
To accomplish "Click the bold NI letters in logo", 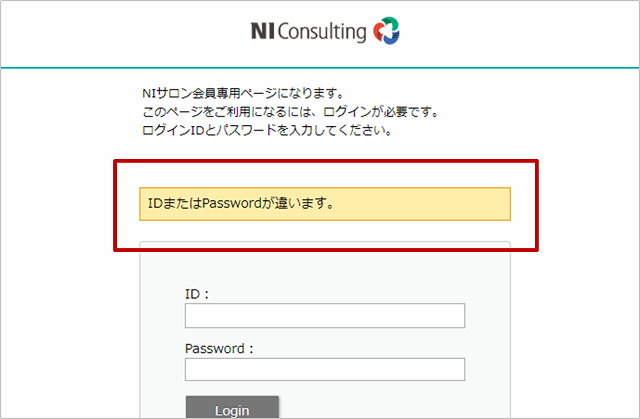I will tap(262, 31).
